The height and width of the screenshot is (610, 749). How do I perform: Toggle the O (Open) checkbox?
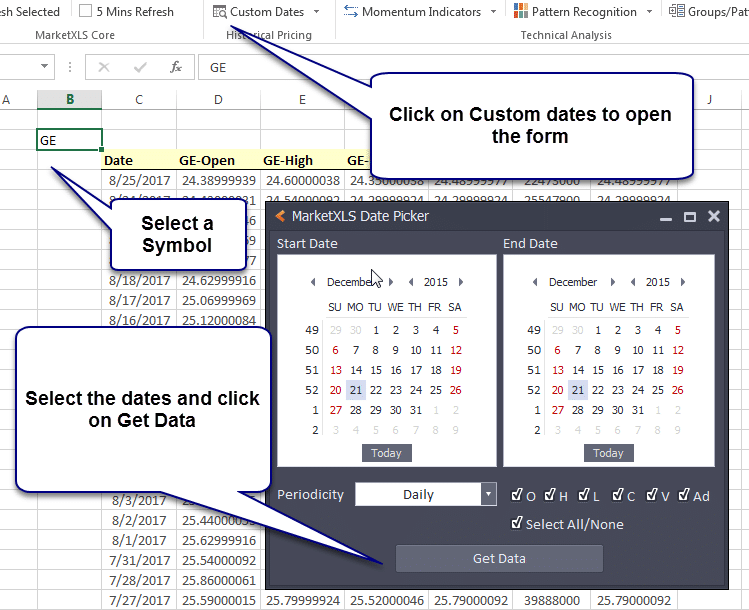516,495
